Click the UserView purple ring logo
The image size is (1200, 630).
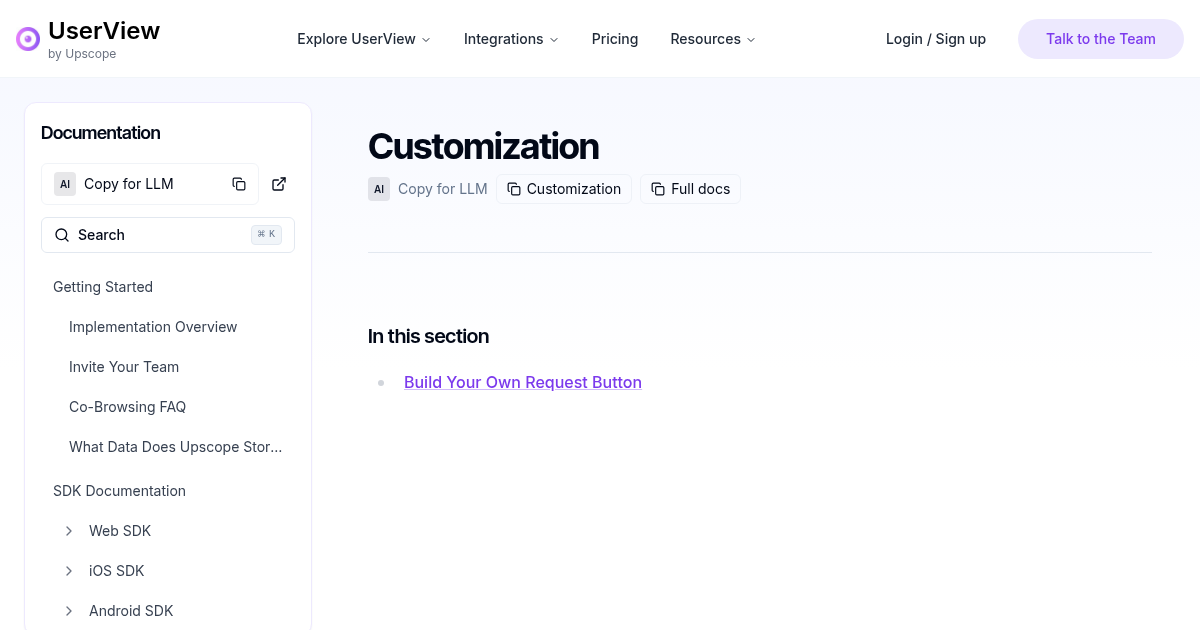[28, 39]
